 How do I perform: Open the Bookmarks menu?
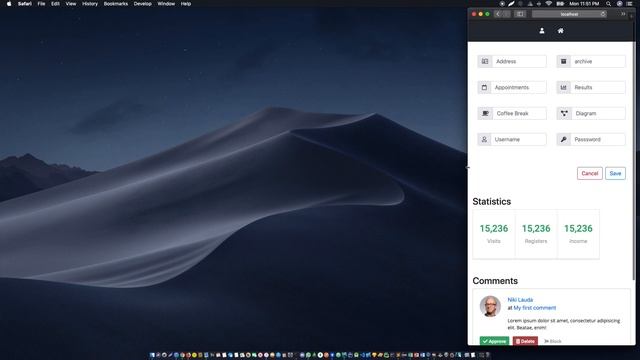pos(116,4)
